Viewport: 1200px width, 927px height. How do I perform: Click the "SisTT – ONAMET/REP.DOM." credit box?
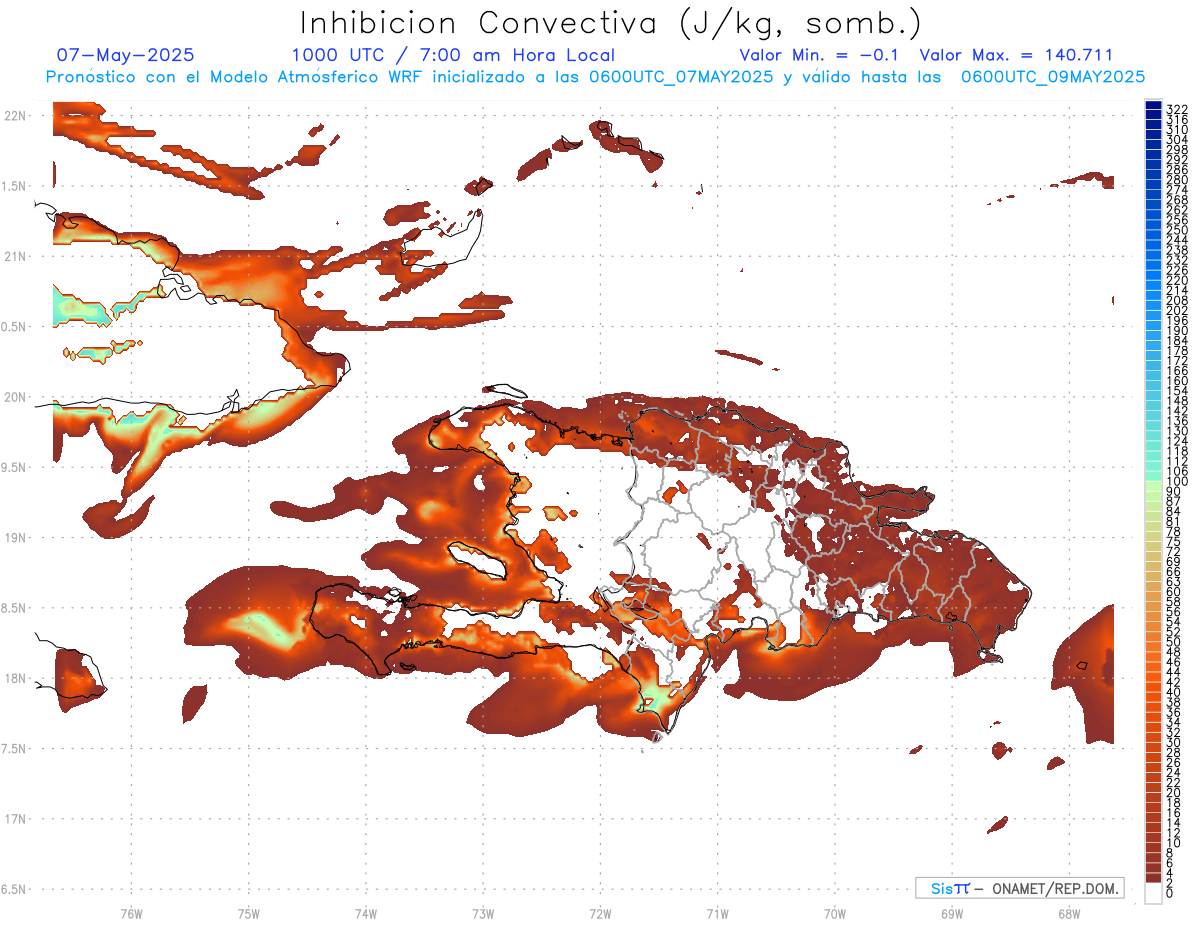coord(1019,888)
